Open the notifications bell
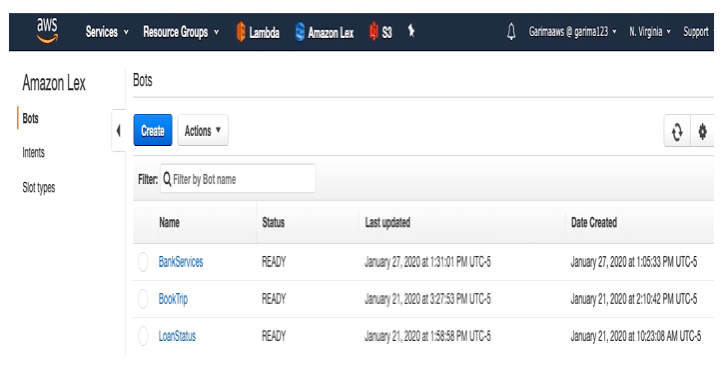Image resolution: width=723 pixels, height=390 pixels. tap(511, 32)
